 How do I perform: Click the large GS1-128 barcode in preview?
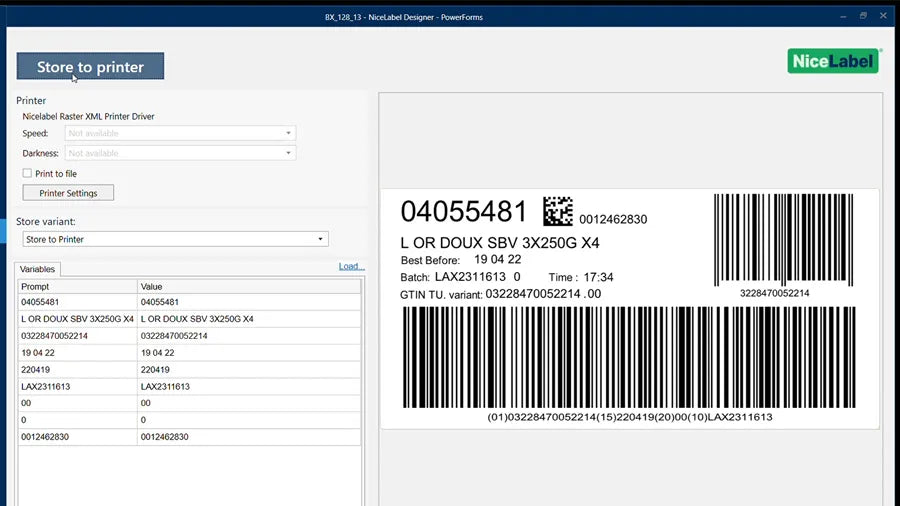point(629,357)
